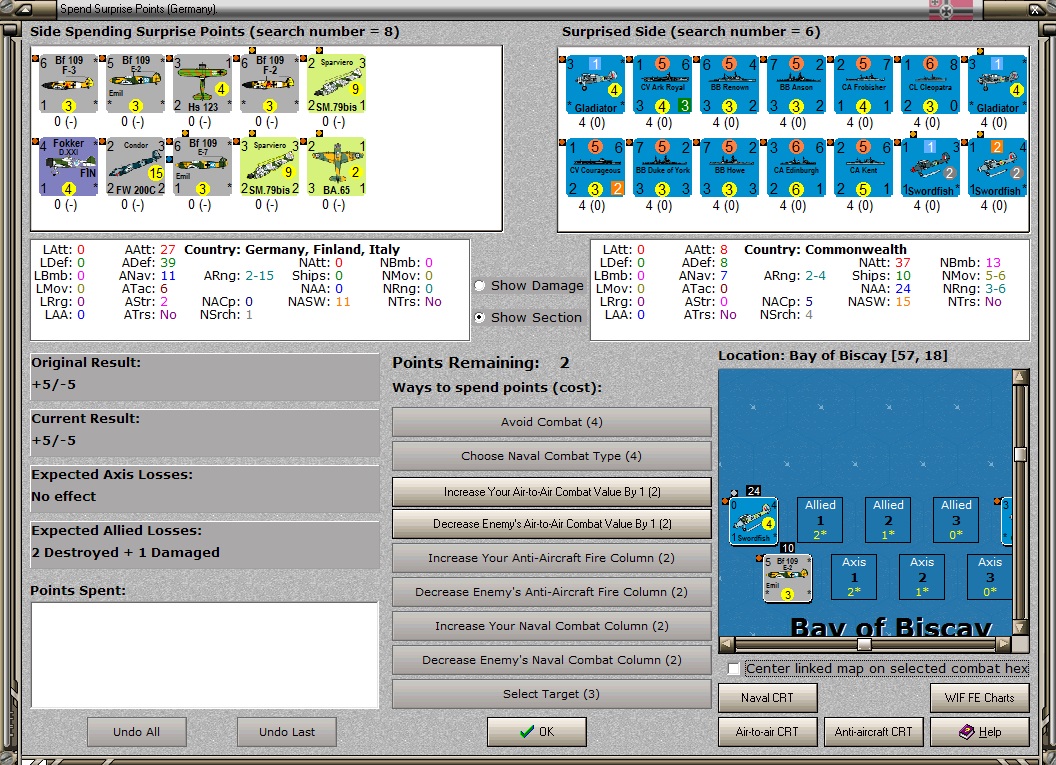Click the map scroll down arrow

(1020, 628)
